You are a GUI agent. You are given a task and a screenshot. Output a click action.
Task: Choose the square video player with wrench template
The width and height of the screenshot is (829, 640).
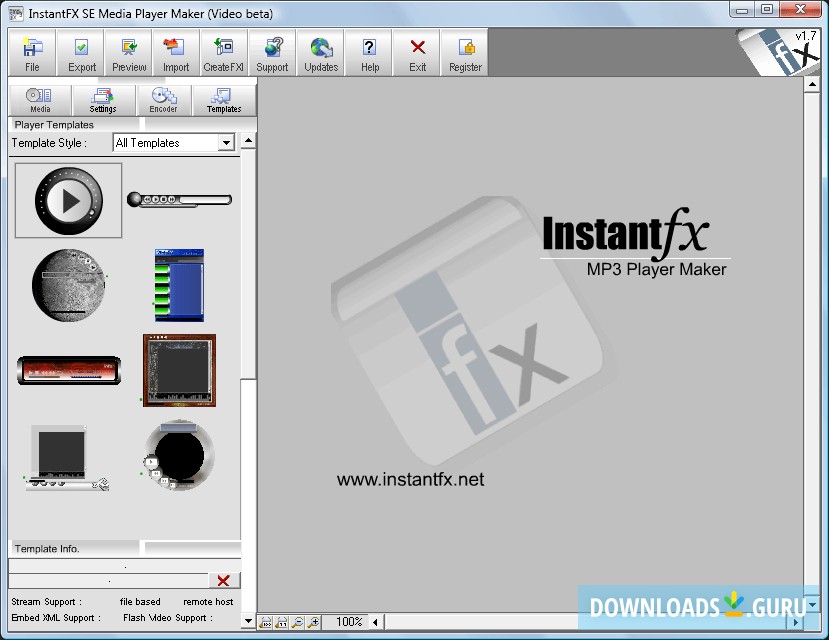(67, 457)
